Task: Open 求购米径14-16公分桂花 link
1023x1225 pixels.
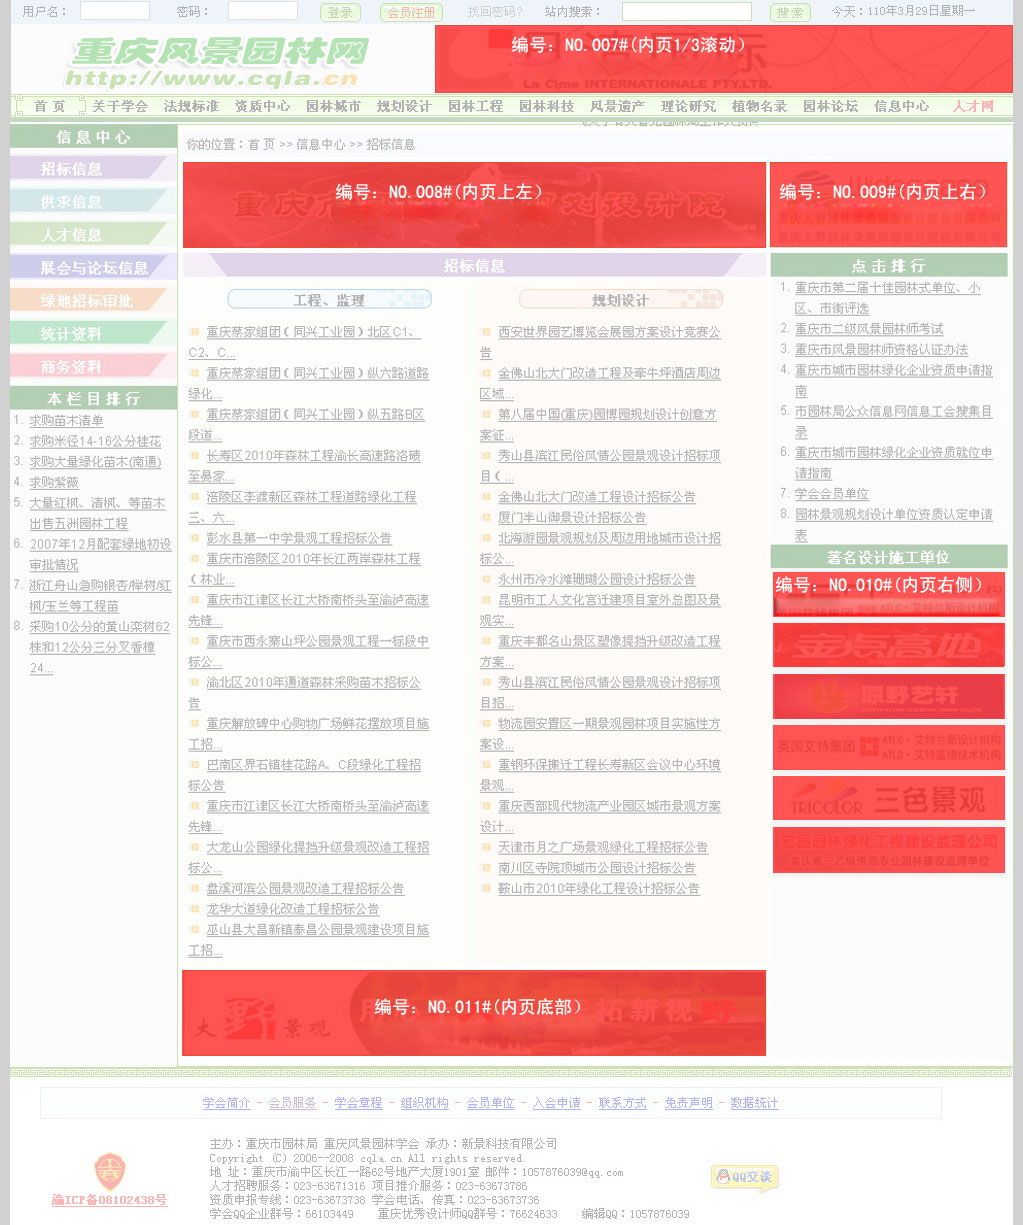Action: click(x=95, y=441)
